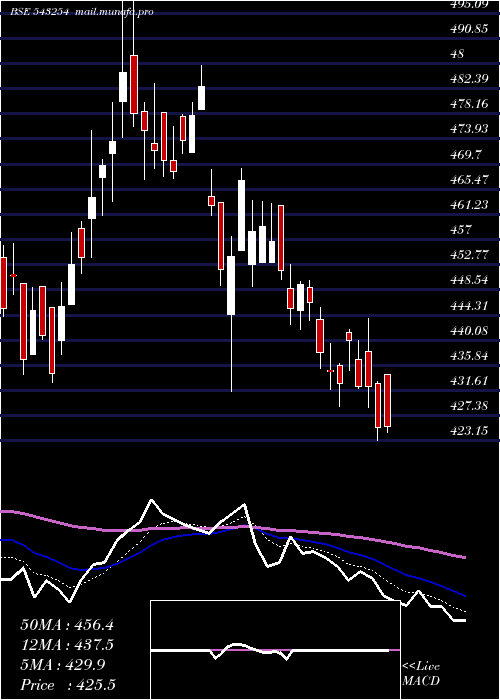500x700 pixels.
Task: Click the 473.93 price axis label
Action: pyautogui.click(x=469, y=129)
